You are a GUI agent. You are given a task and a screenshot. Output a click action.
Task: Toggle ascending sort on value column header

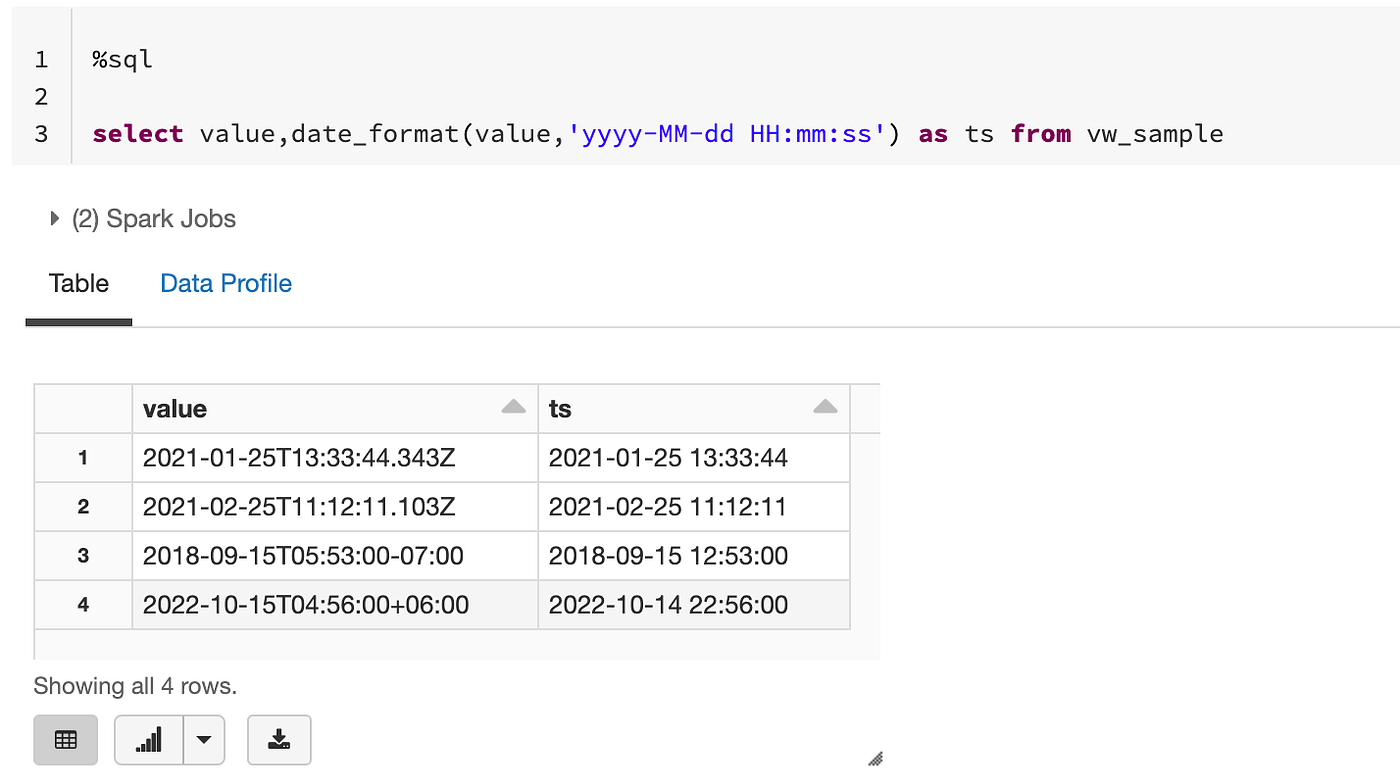tap(513, 406)
